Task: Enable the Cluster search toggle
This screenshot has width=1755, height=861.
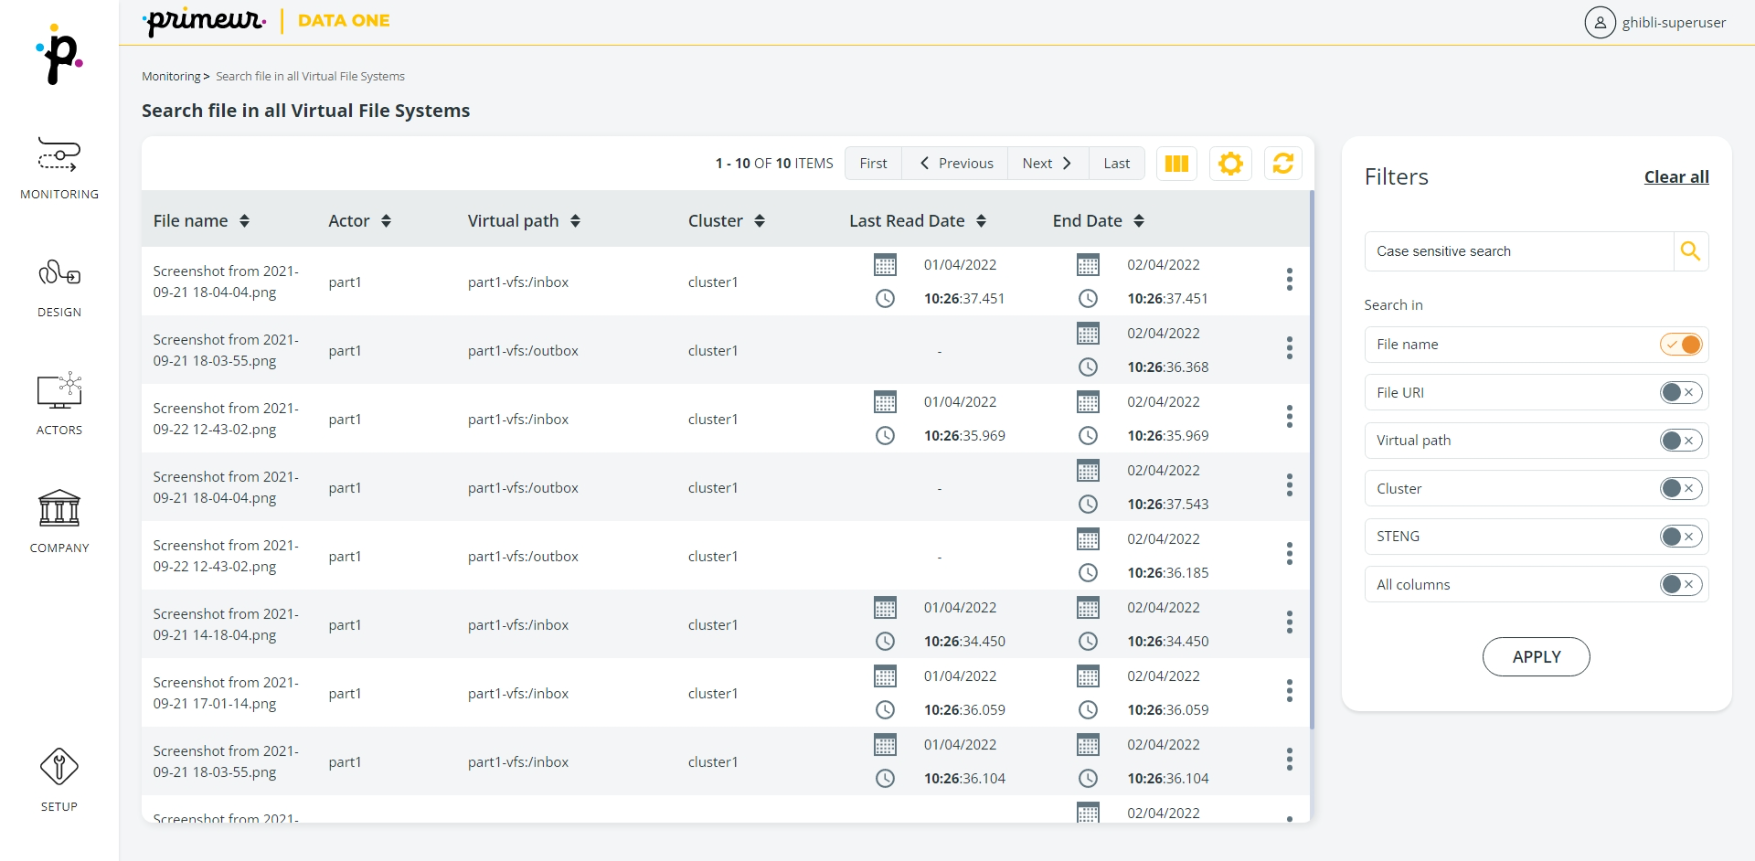Action: pyautogui.click(x=1681, y=488)
